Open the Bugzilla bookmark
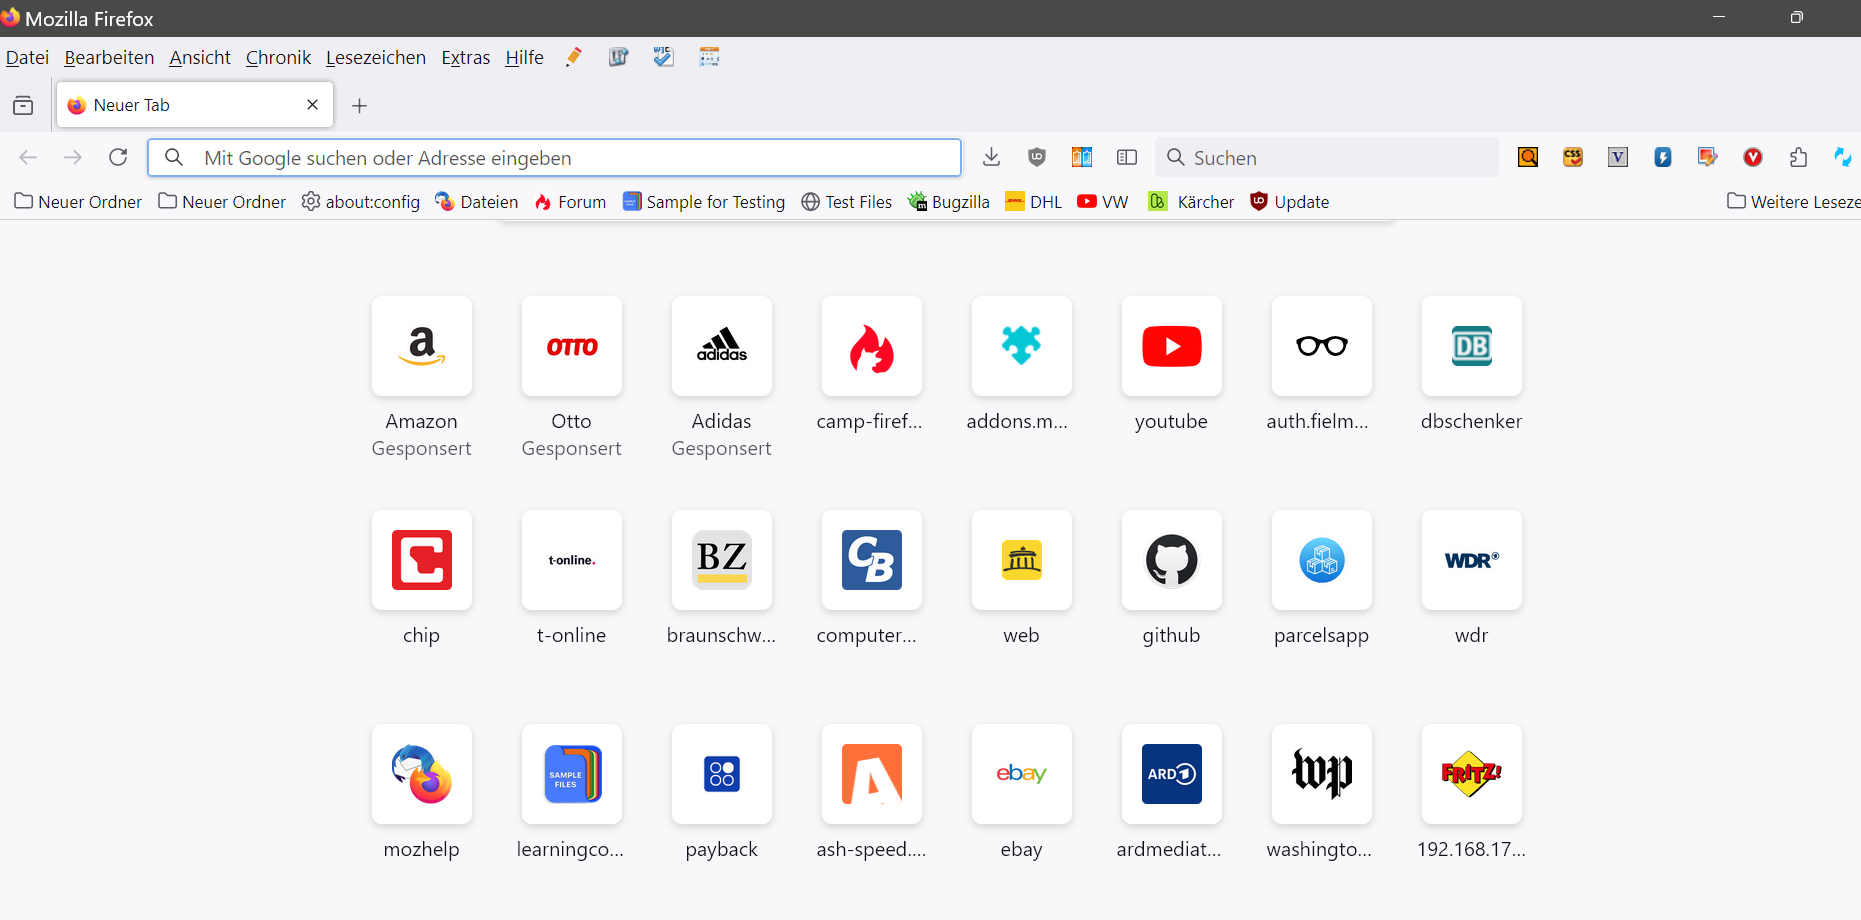1861x920 pixels. tap(948, 202)
